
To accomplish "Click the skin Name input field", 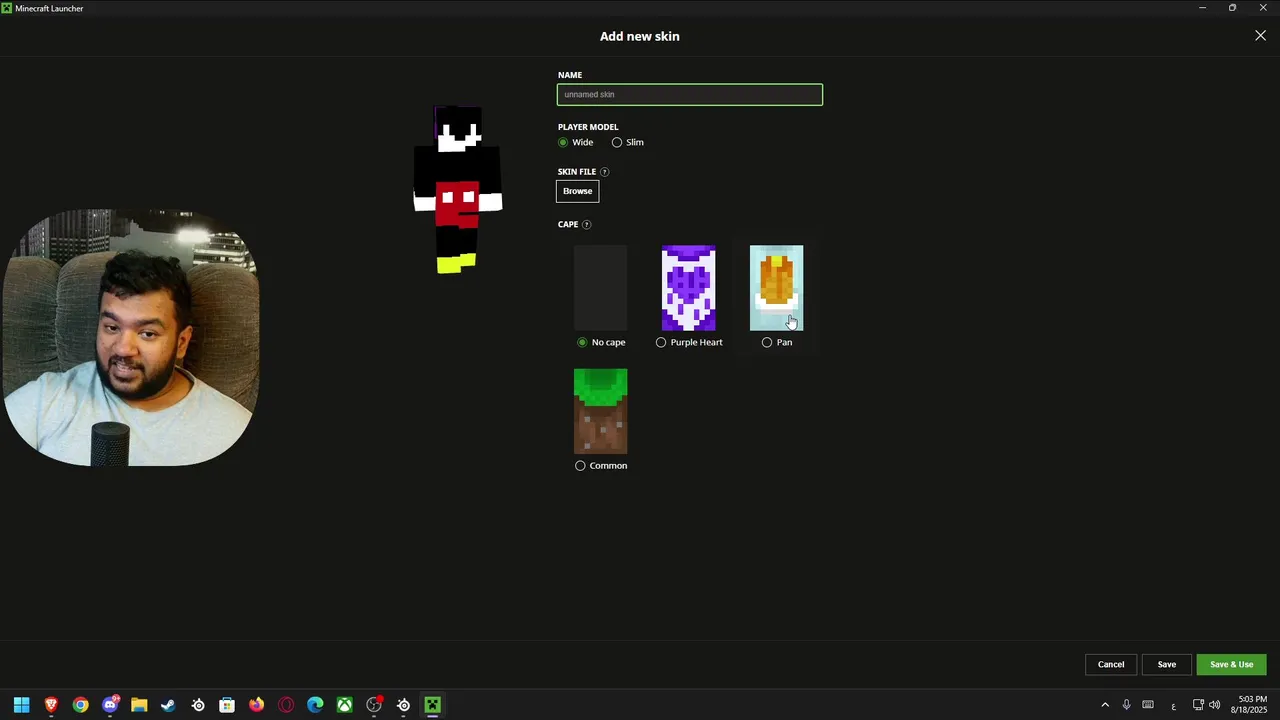I will tap(690, 95).
